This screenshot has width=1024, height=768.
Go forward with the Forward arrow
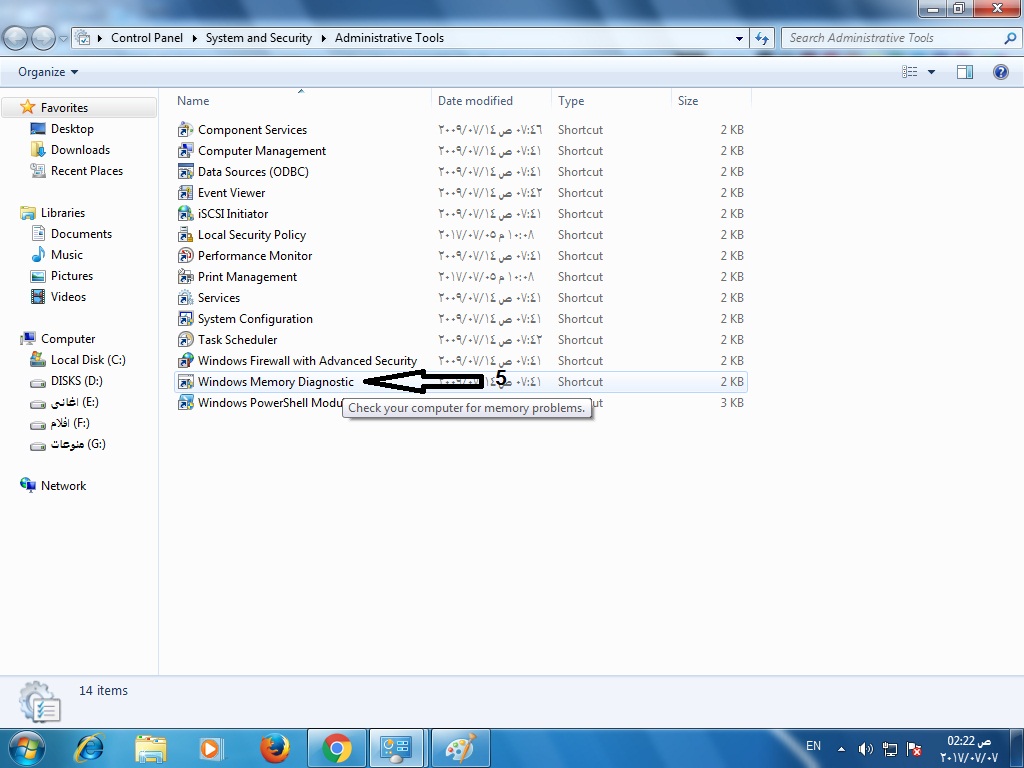(x=43, y=38)
